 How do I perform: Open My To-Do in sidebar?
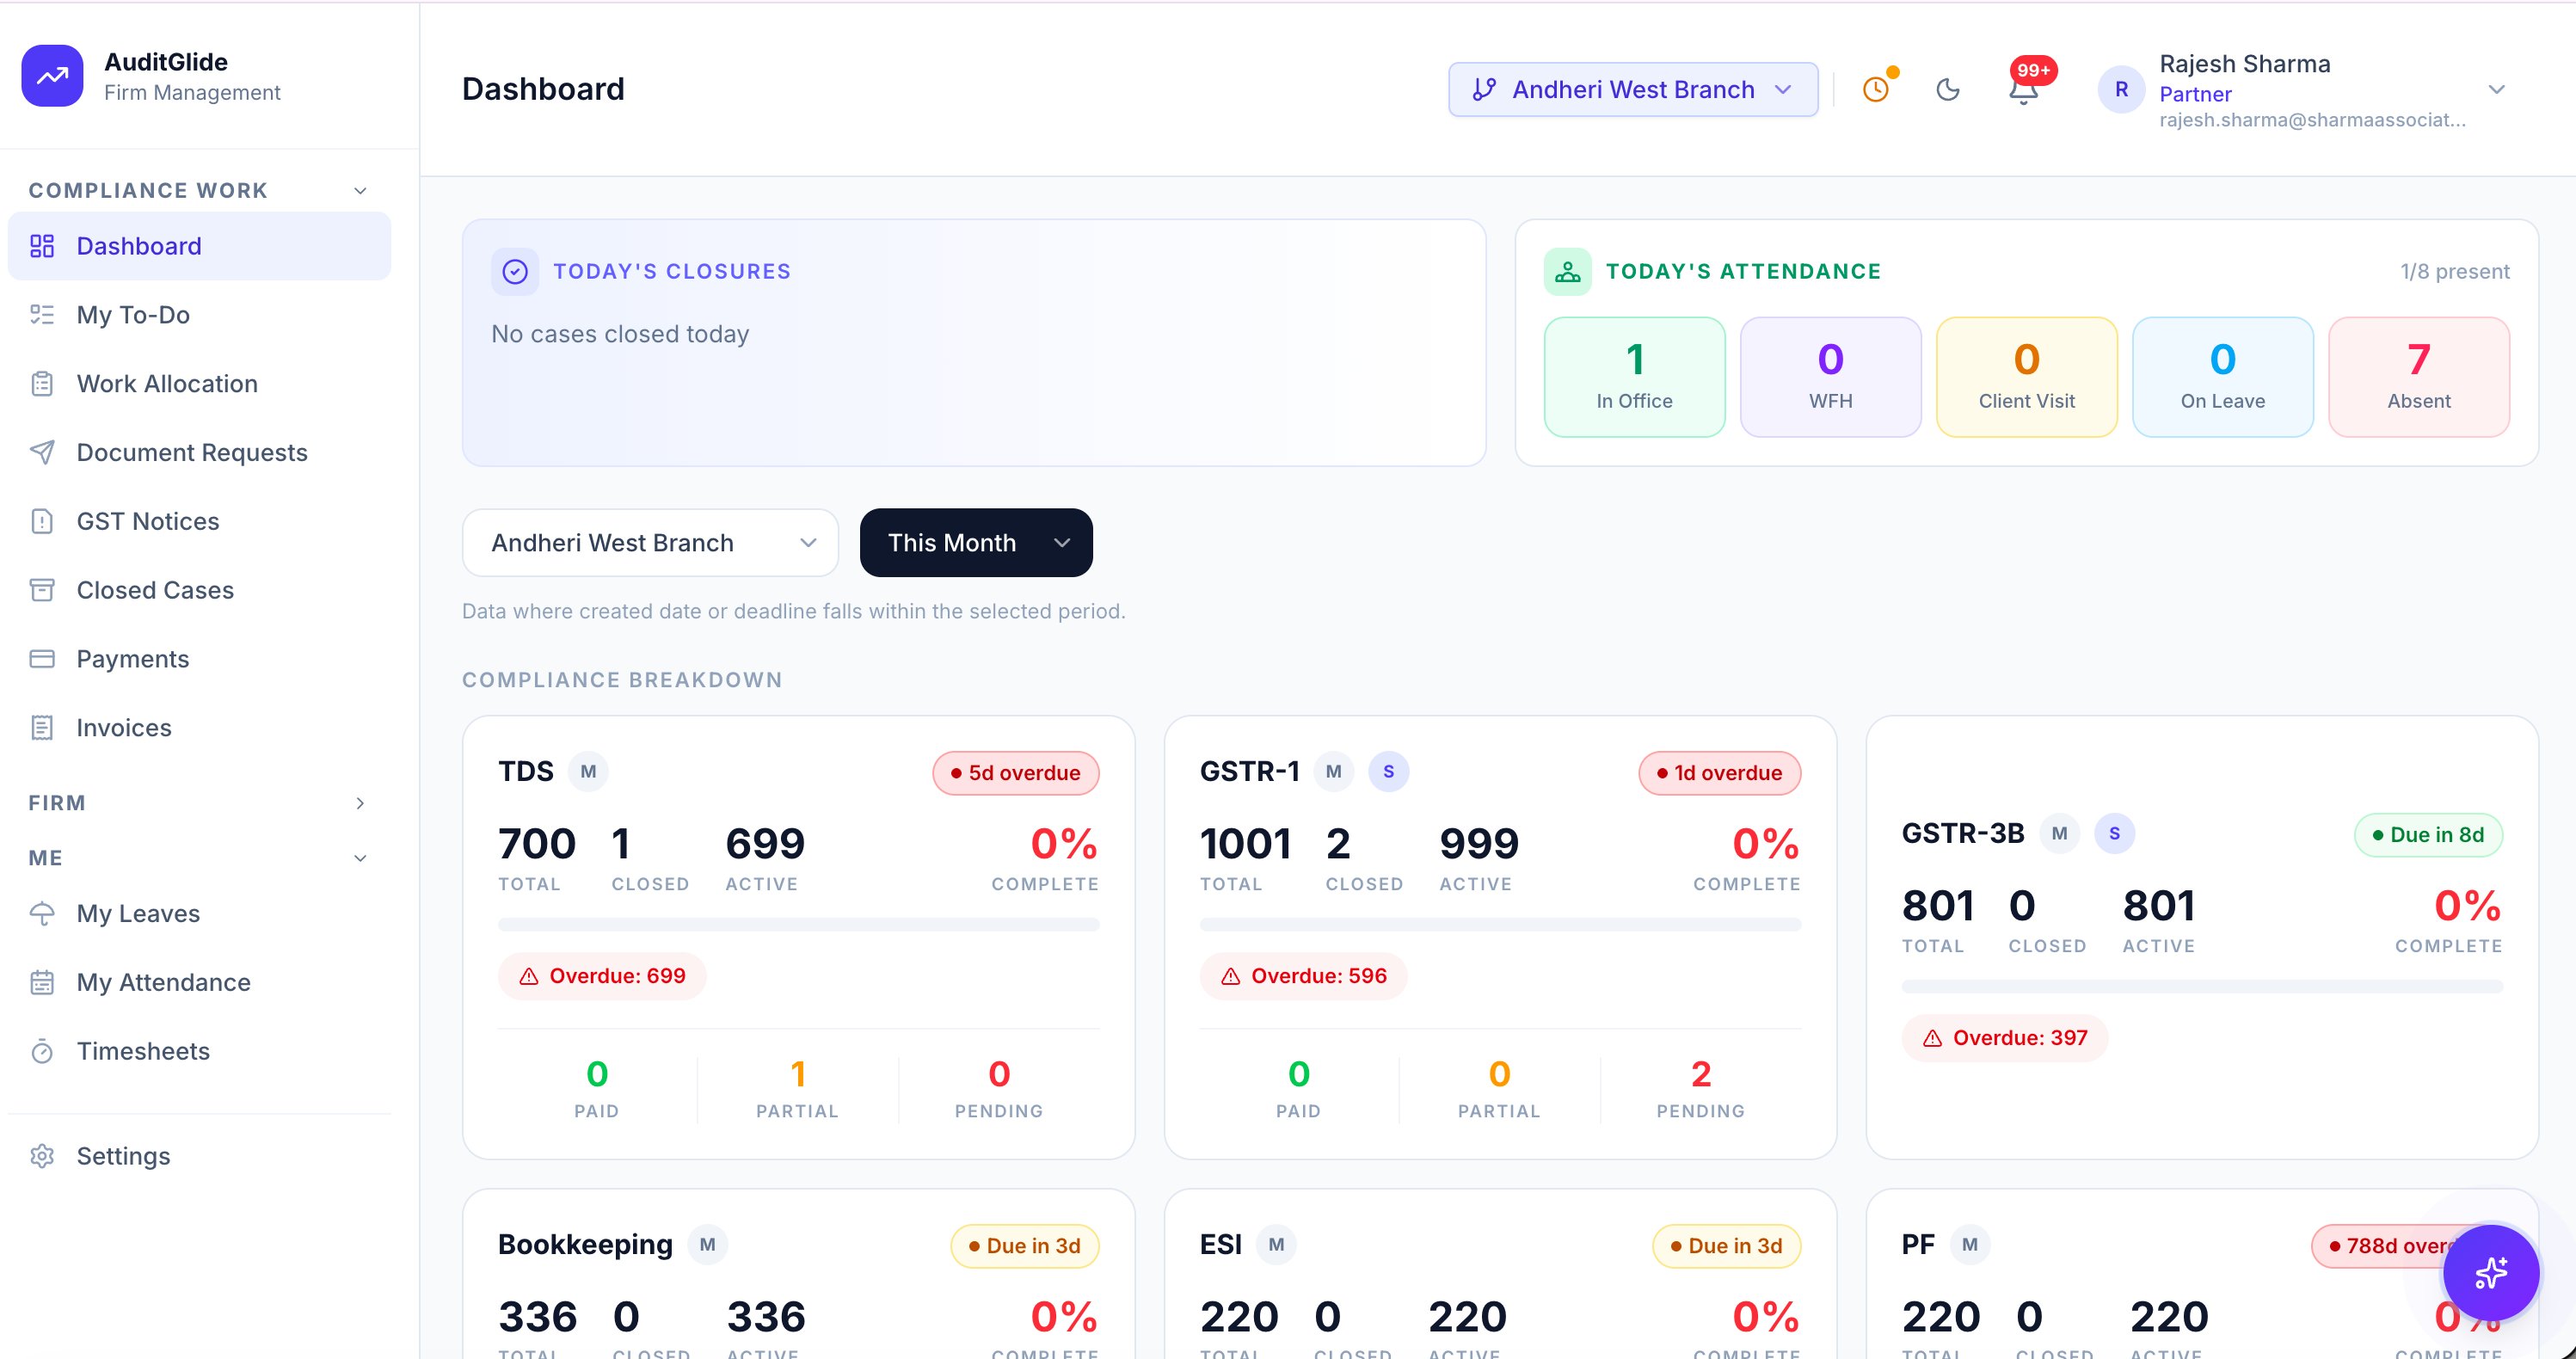pos(200,315)
